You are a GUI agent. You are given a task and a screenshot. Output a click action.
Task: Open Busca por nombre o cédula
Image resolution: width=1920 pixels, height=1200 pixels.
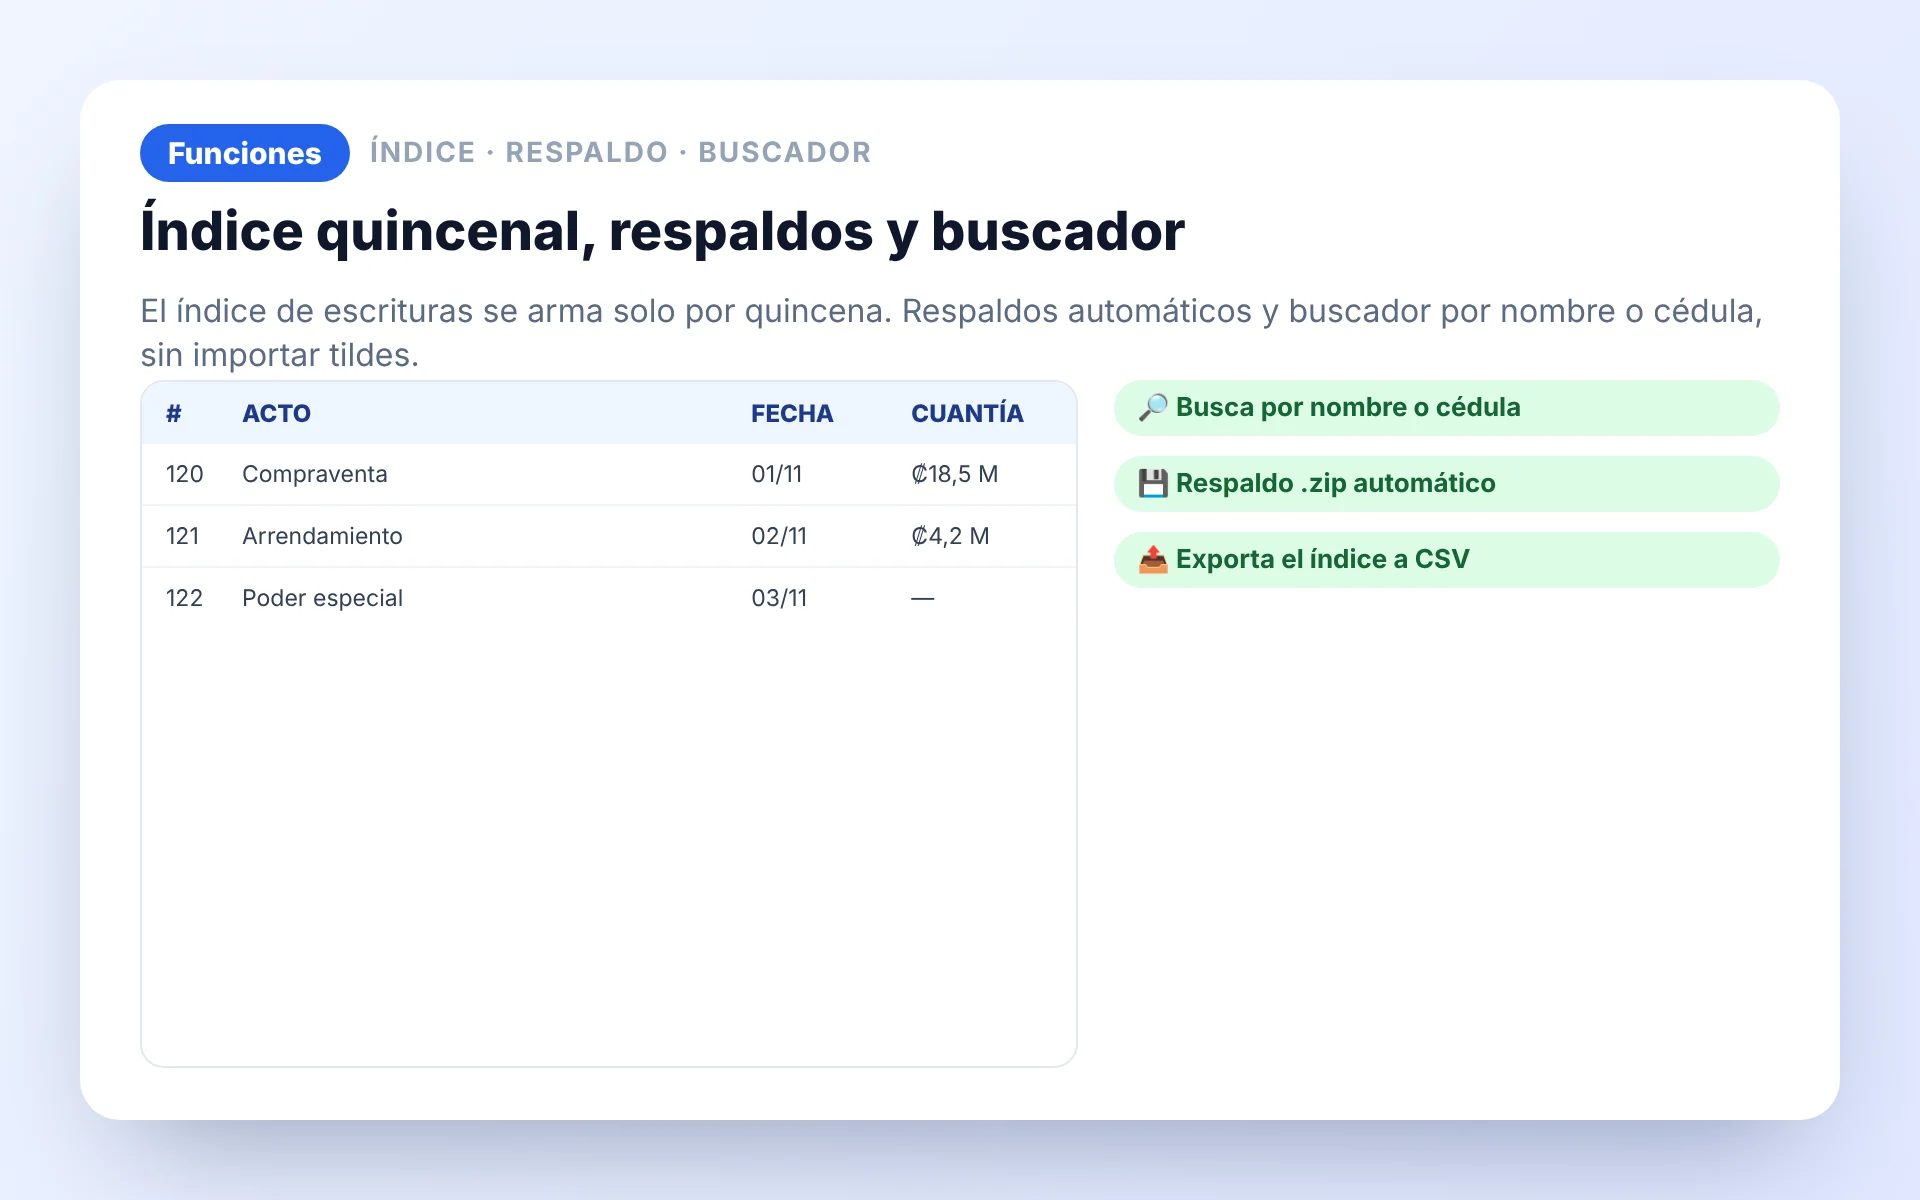(1446, 408)
